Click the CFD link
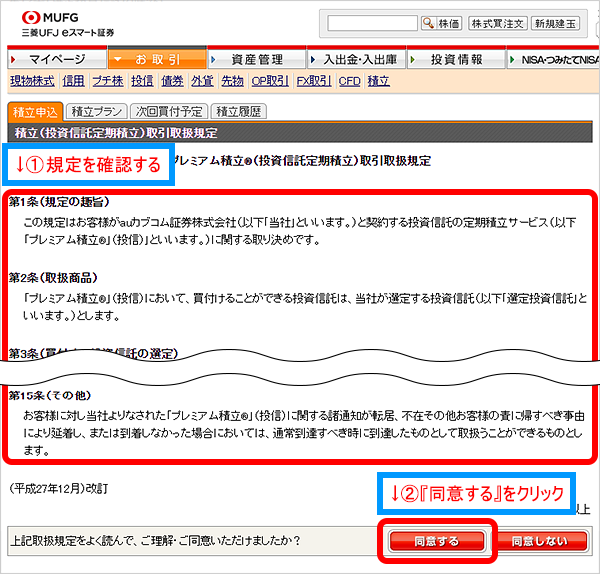This screenshot has height=574, width=600. pos(350,81)
